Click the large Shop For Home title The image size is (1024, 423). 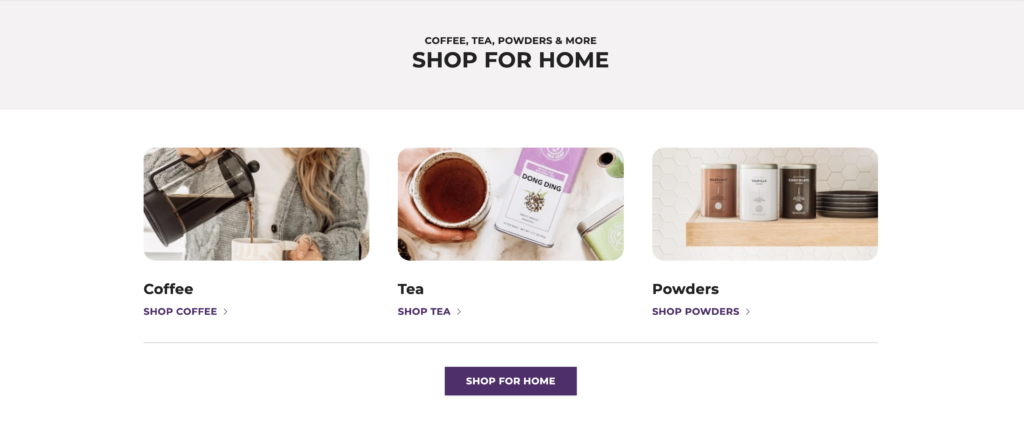pyautogui.click(x=511, y=60)
